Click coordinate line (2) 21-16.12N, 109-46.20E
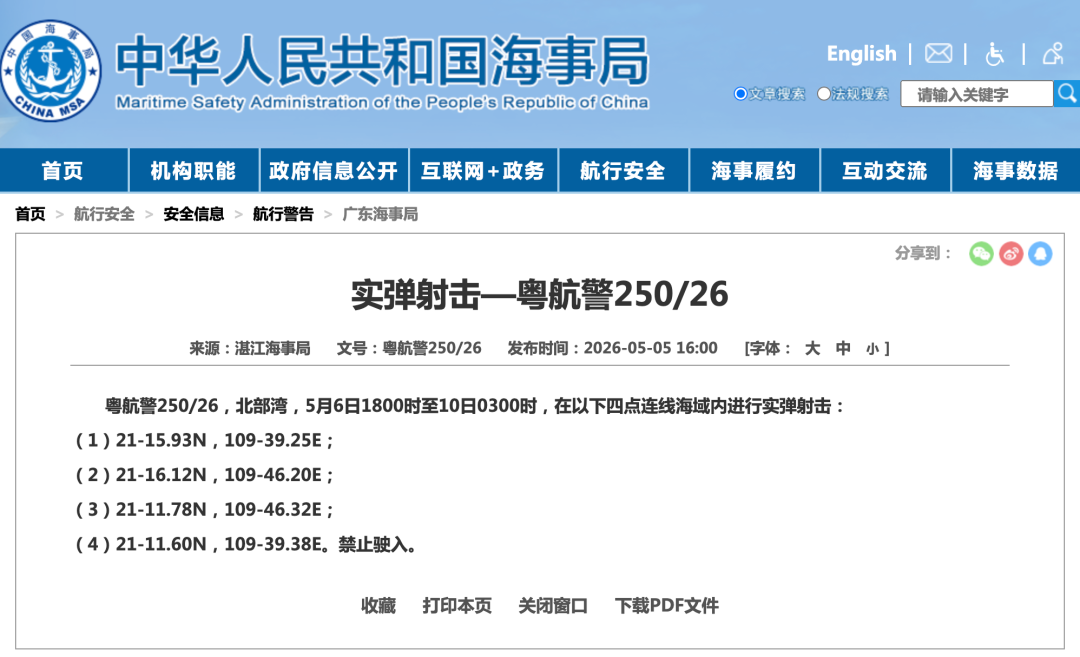 point(205,474)
